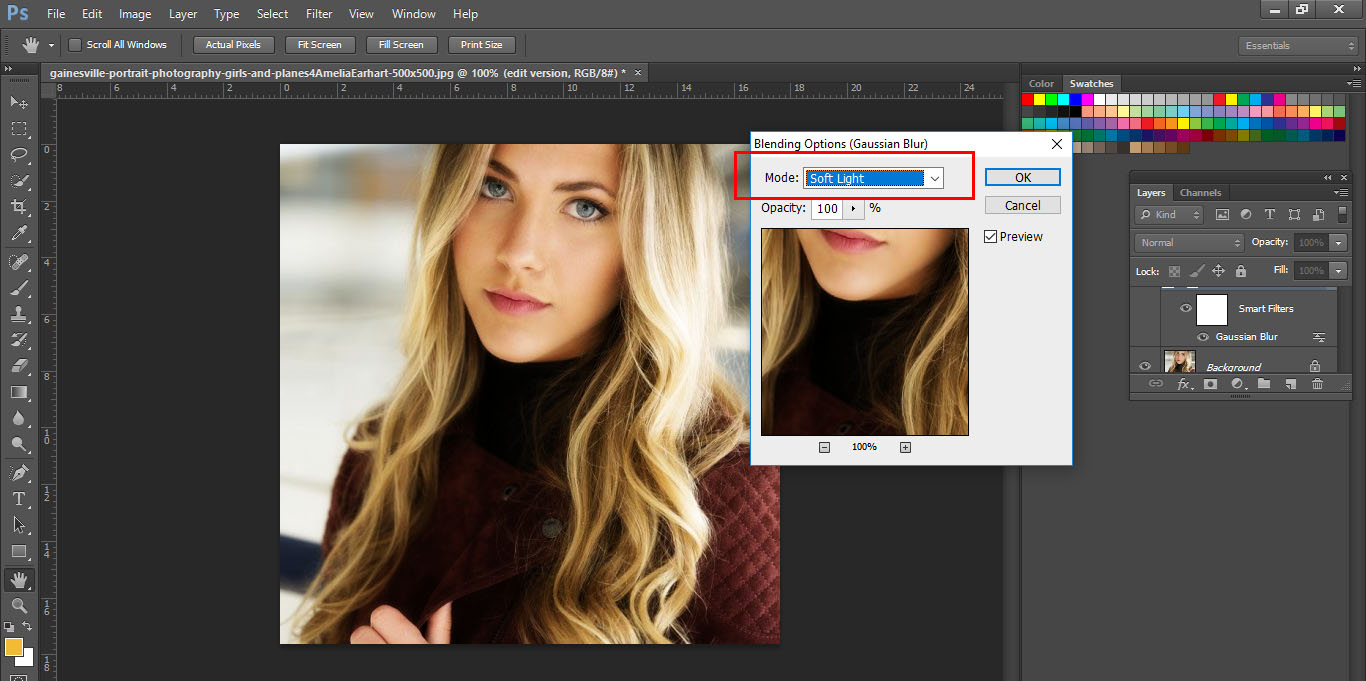The image size is (1366, 681).
Task: Click the Delete layer trash icon
Action: pyautogui.click(x=1318, y=384)
